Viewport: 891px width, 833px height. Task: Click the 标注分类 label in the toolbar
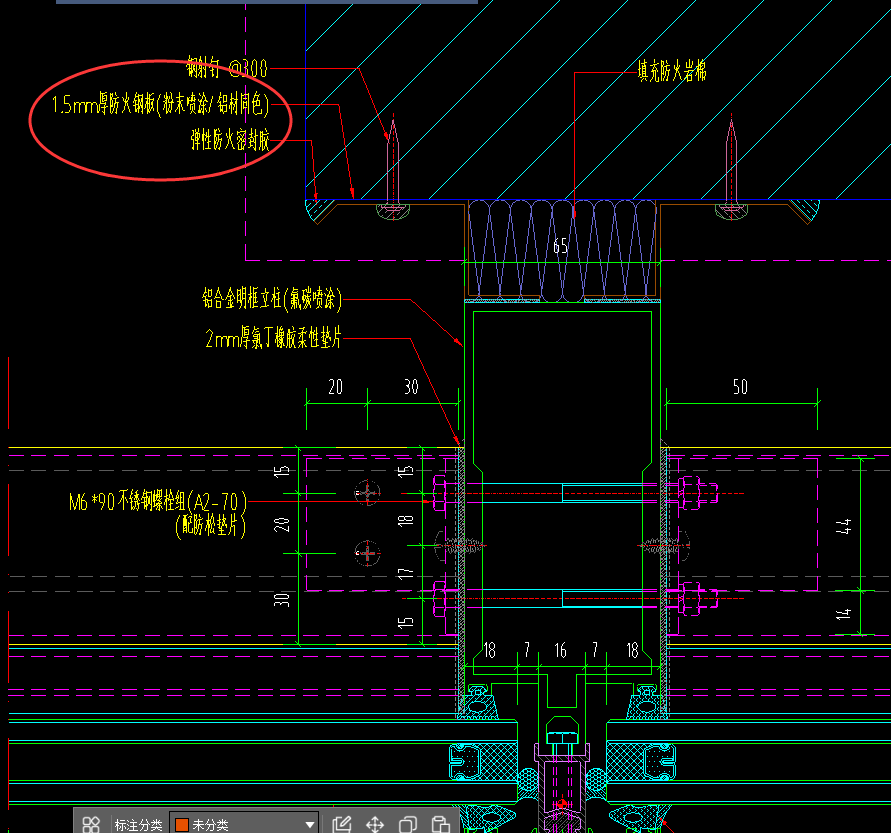tap(138, 825)
